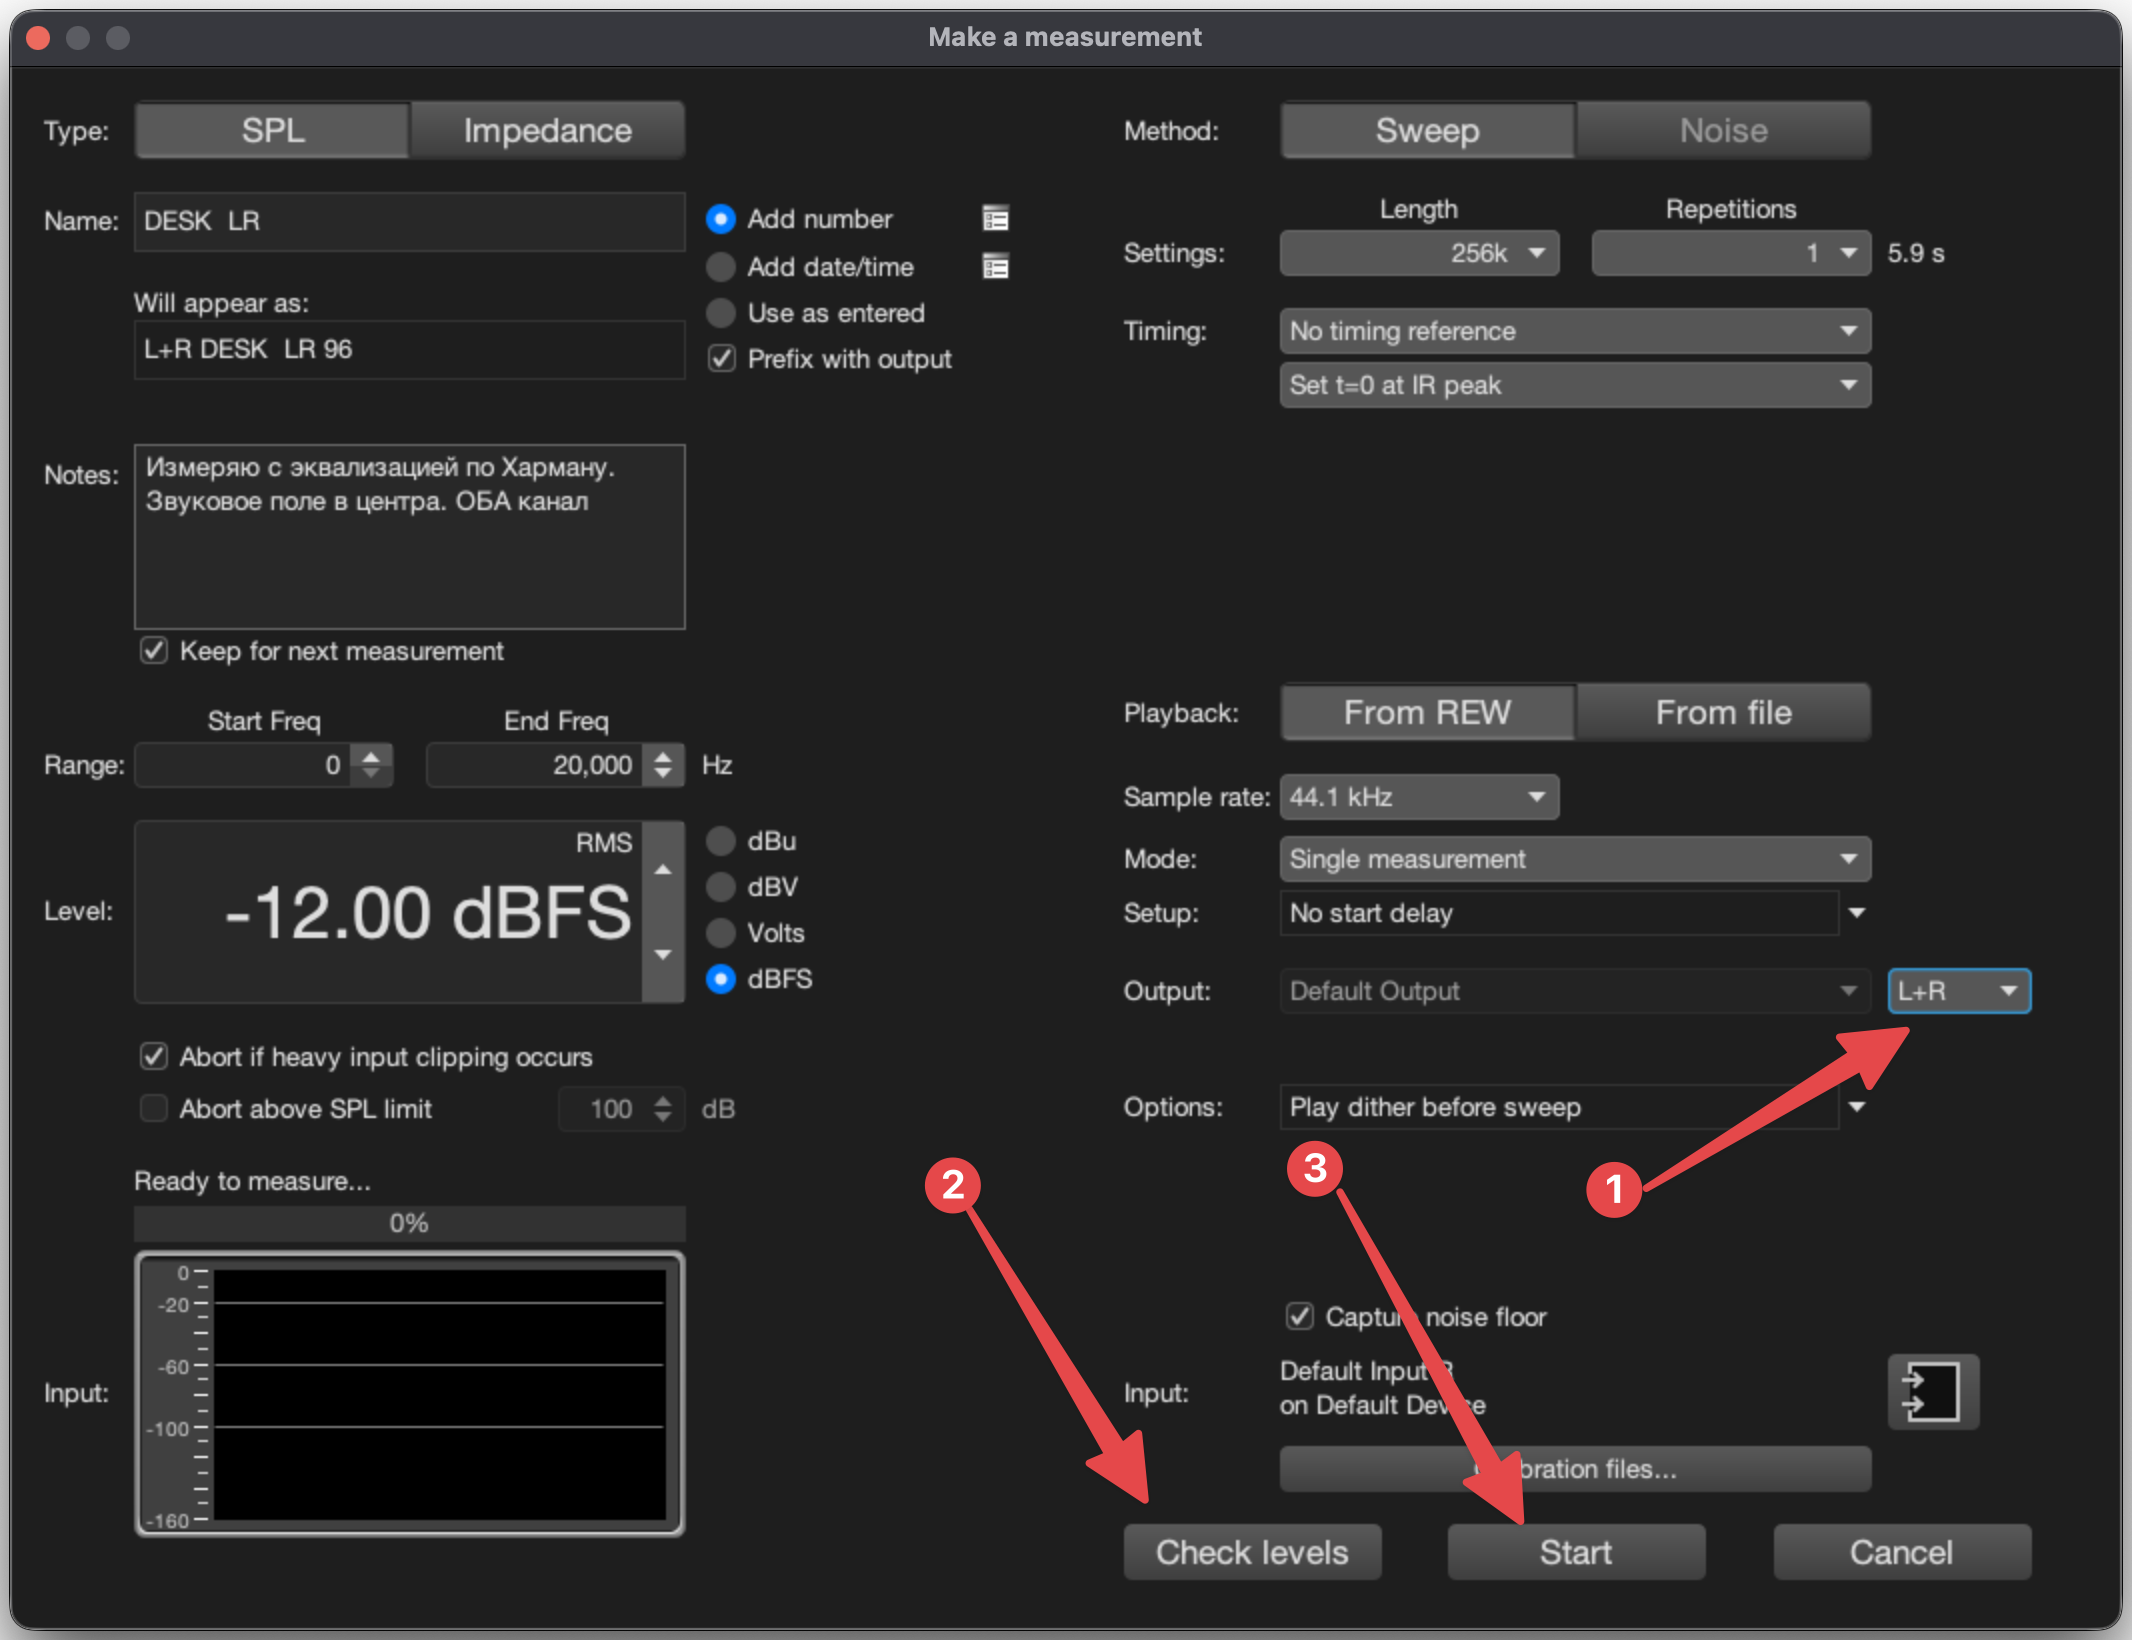Open date format options icon beside Add date/time
The width and height of the screenshot is (2132, 1640).
(995, 266)
